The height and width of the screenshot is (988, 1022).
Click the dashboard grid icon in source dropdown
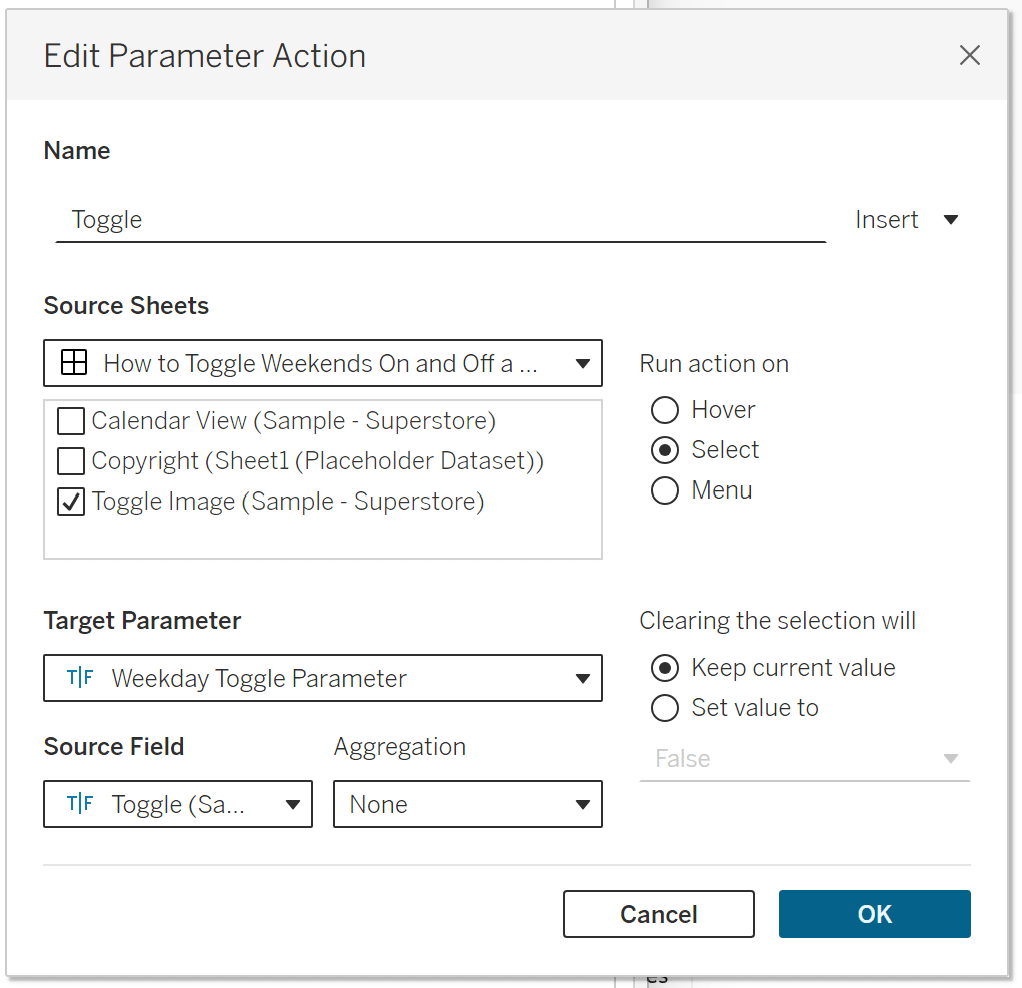click(74, 362)
